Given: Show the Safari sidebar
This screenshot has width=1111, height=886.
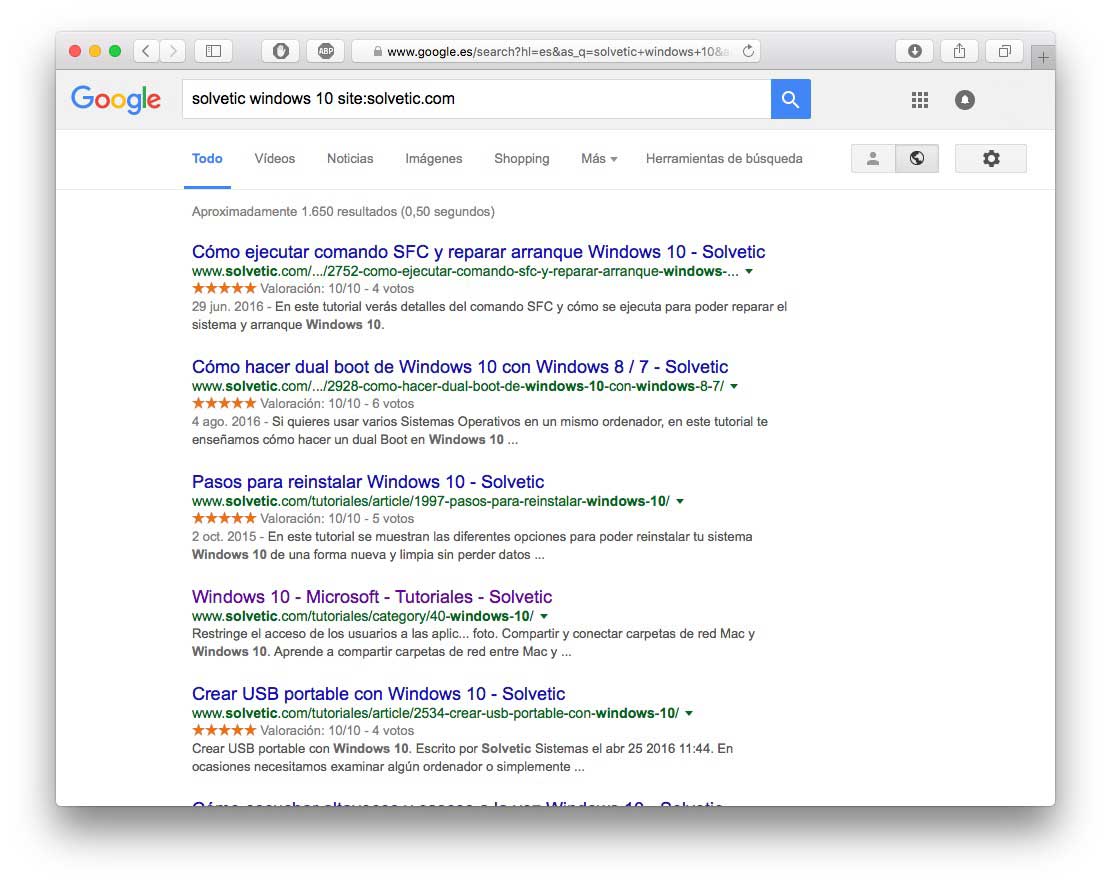Looking at the screenshot, I should pyautogui.click(x=213, y=51).
